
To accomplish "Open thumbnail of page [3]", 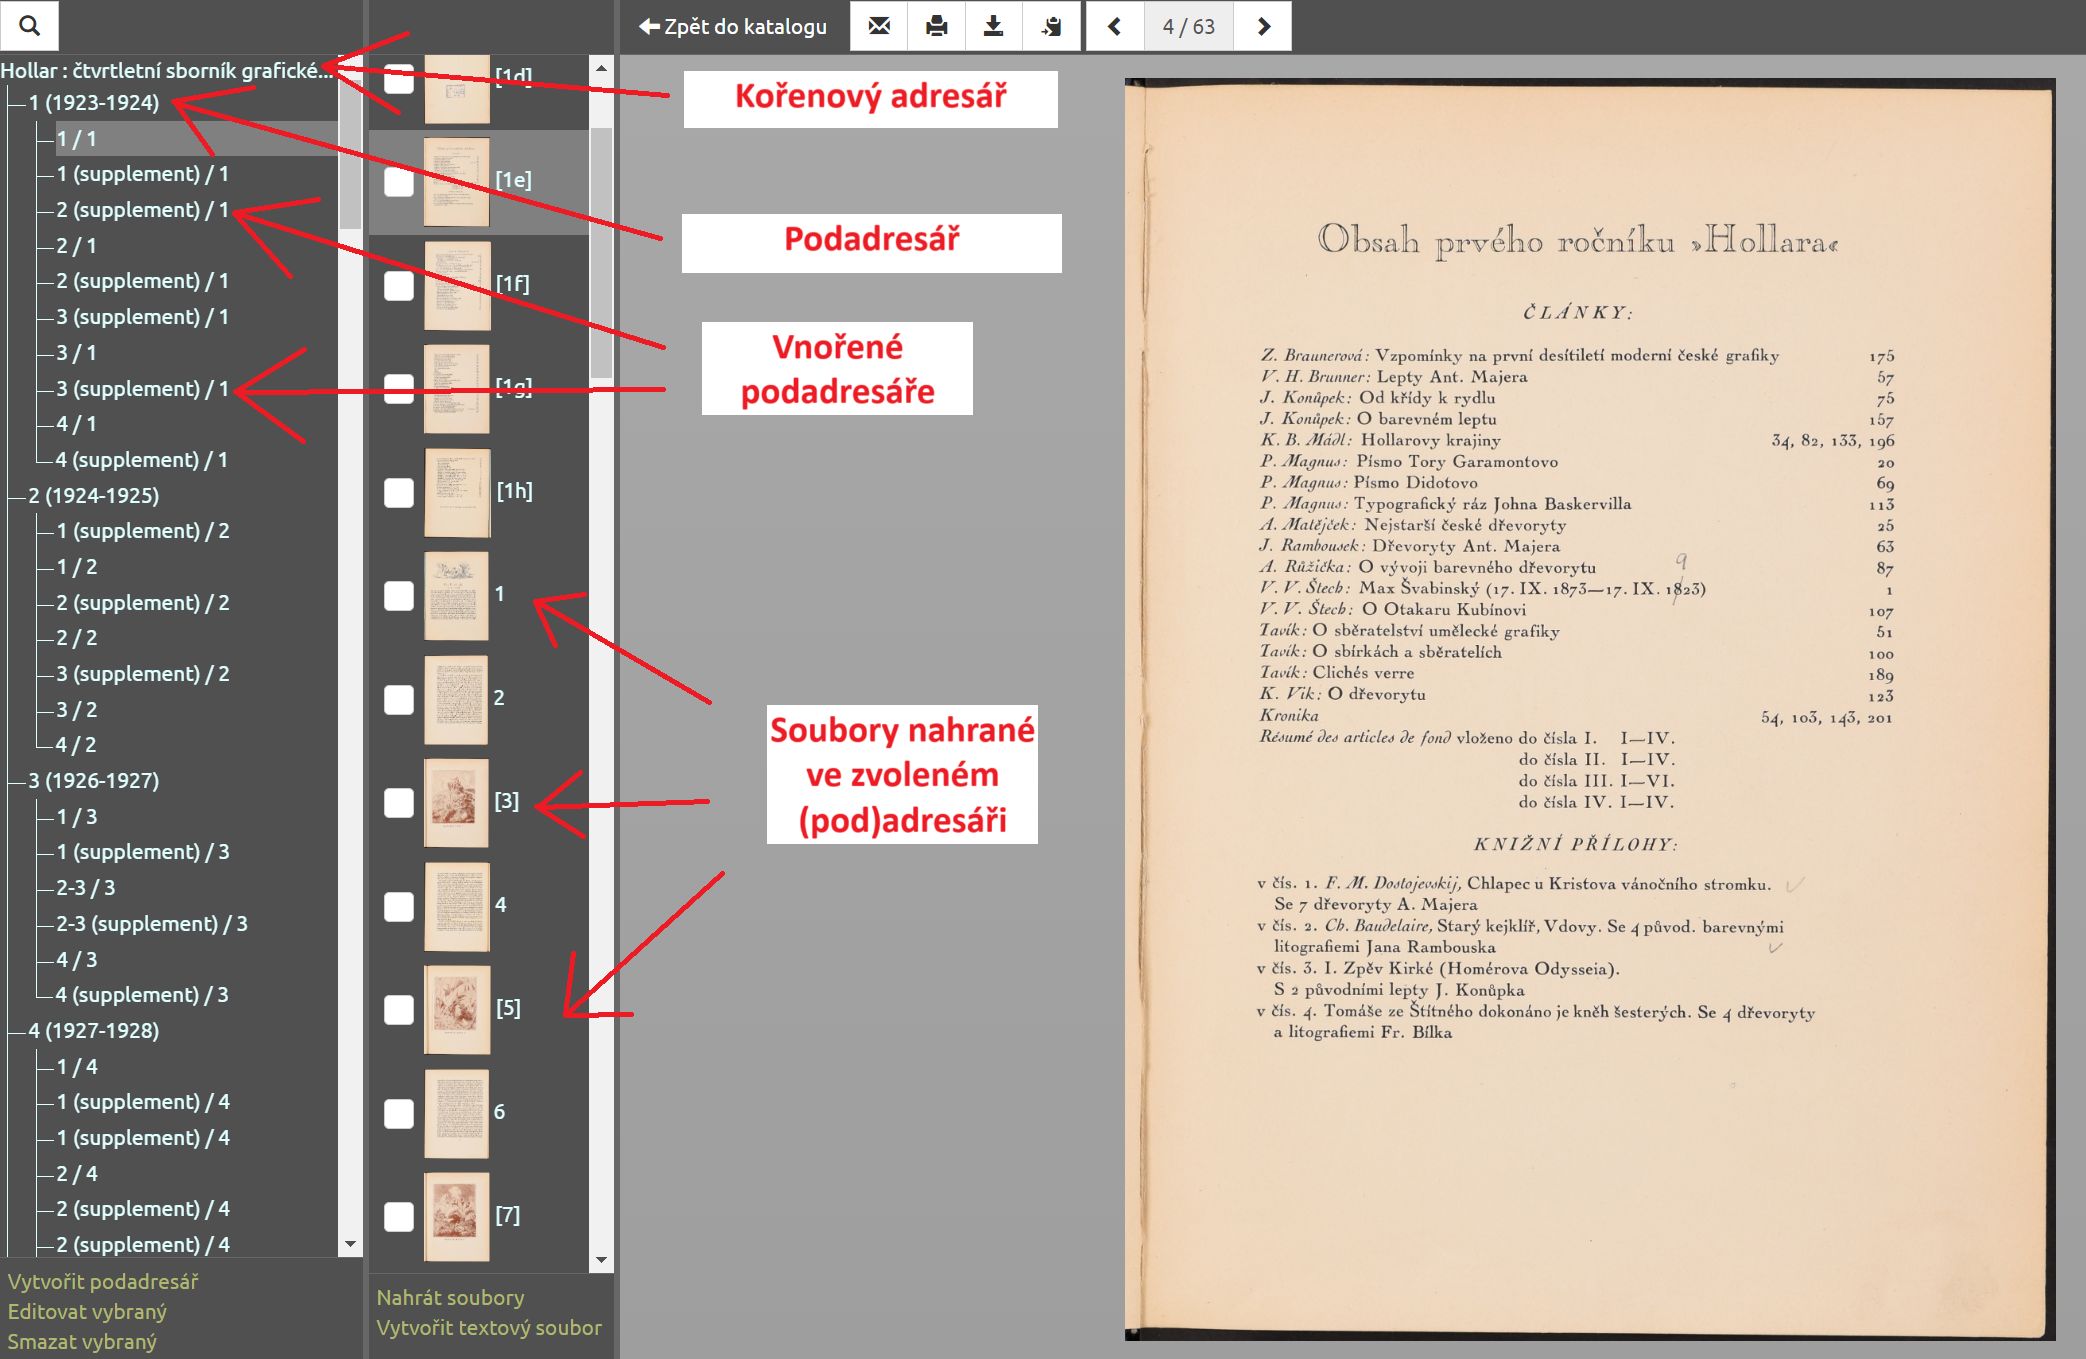I will pyautogui.click(x=457, y=803).
